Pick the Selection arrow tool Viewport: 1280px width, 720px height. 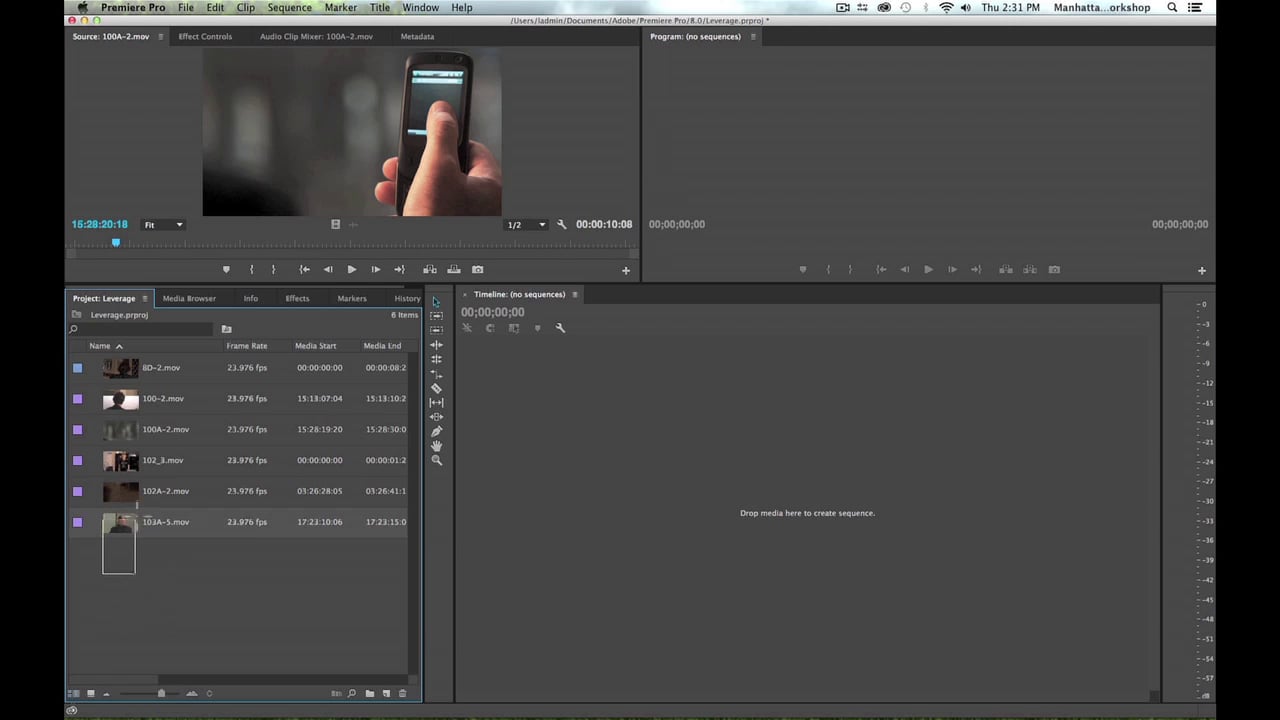point(436,302)
